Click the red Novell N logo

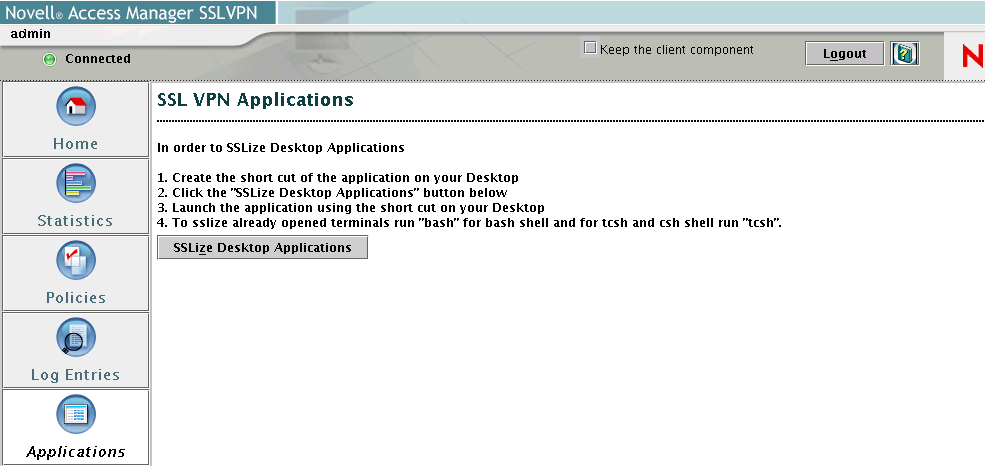973,57
